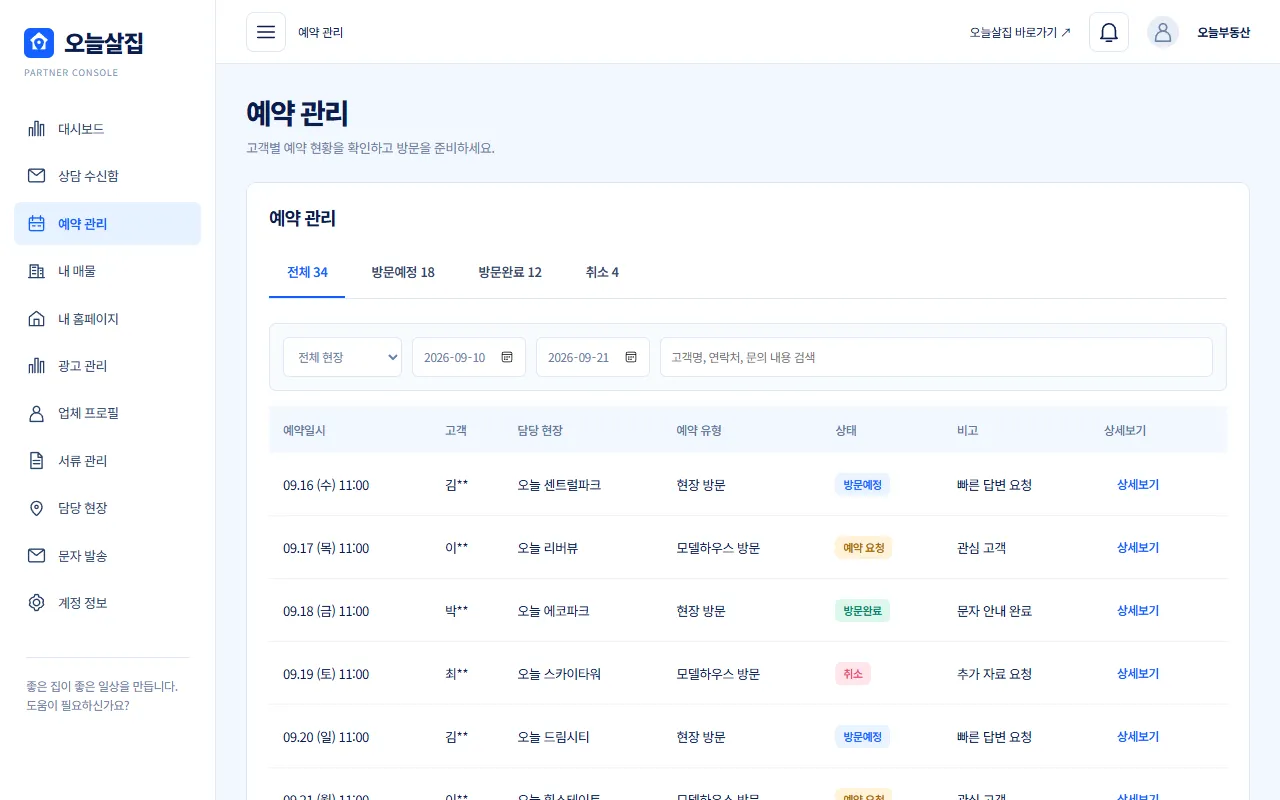Click the 대시보드 chart icon

pos(37,128)
